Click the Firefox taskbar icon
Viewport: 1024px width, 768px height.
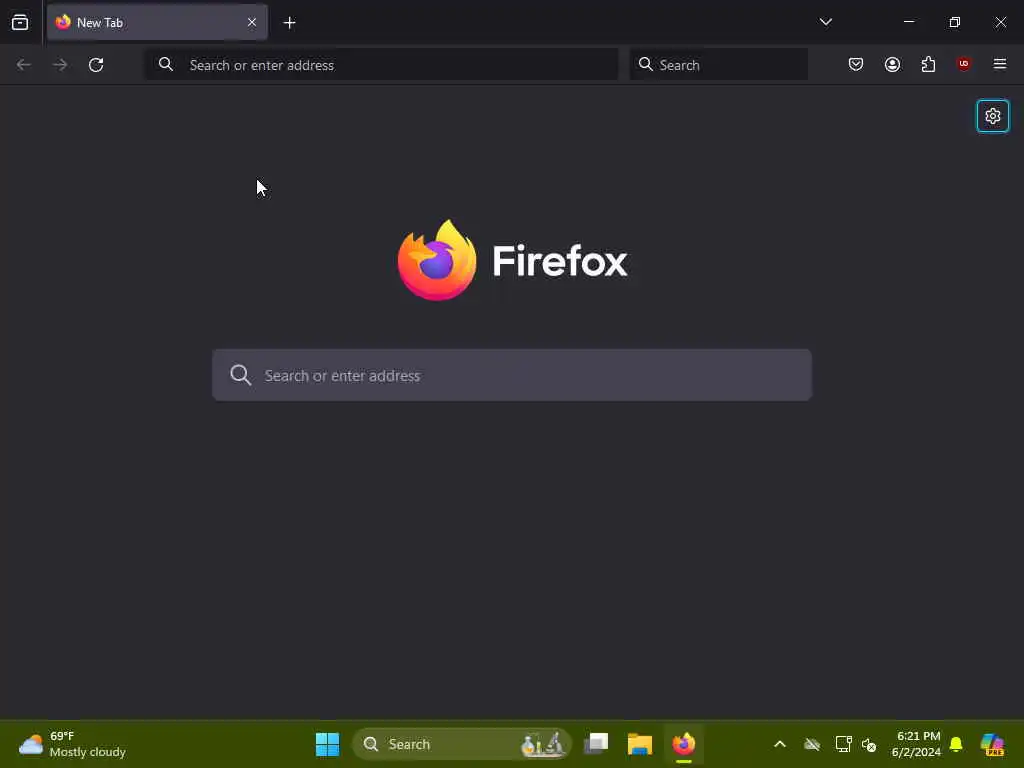(684, 744)
